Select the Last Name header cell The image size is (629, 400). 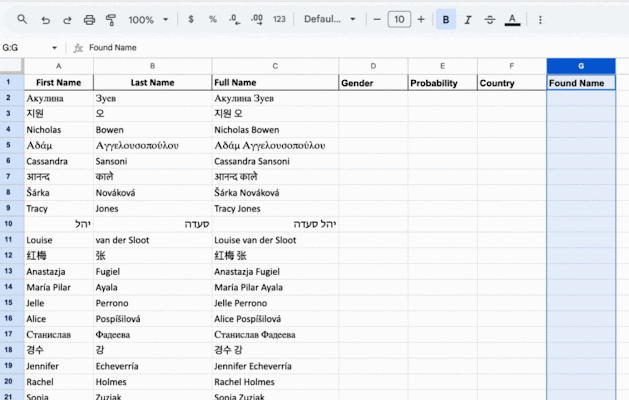(x=152, y=83)
